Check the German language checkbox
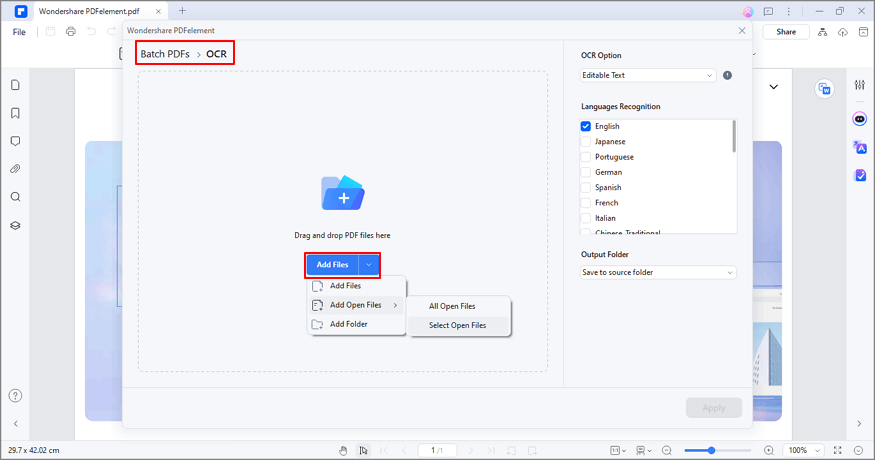The height and width of the screenshot is (460, 875). coord(585,172)
